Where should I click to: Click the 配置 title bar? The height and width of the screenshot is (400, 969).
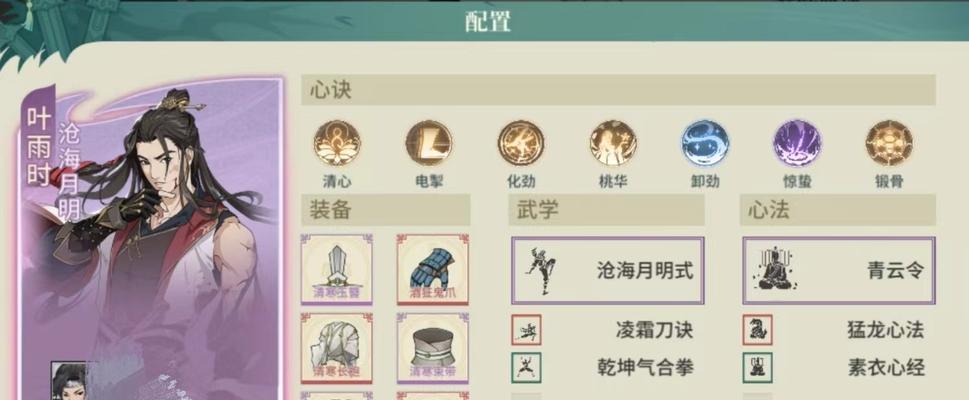point(488,22)
